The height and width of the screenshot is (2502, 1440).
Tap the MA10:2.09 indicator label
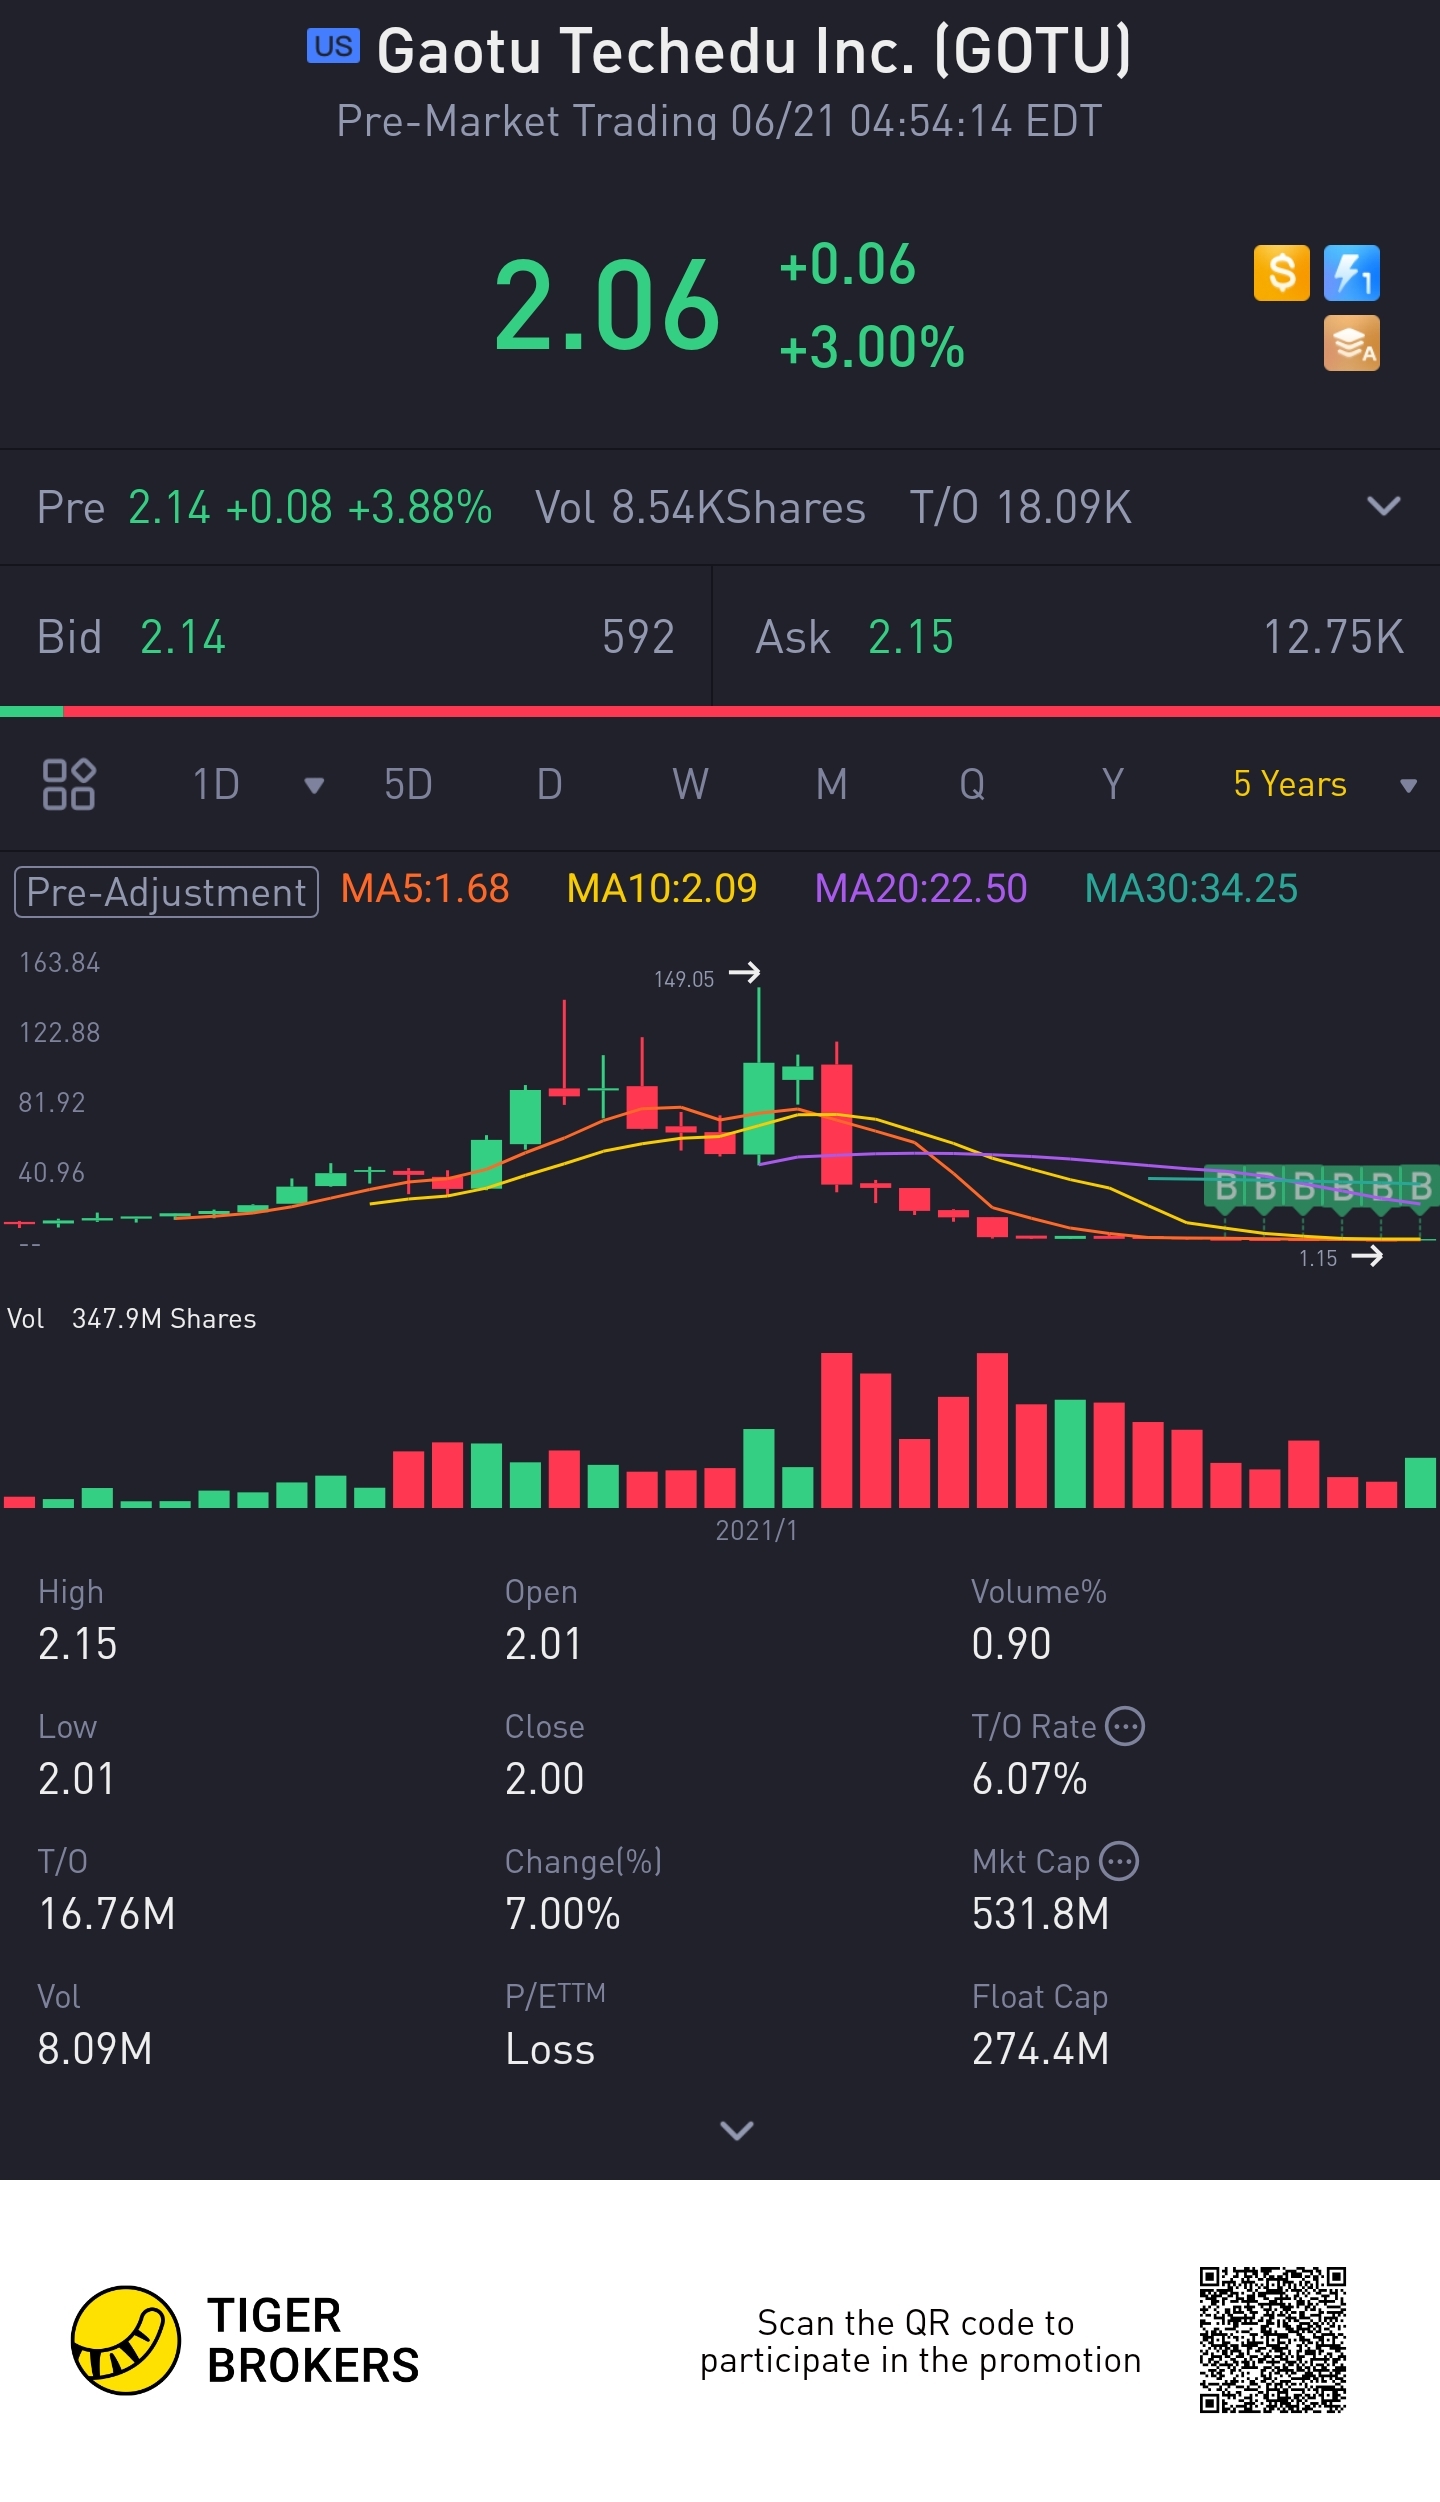(x=662, y=889)
